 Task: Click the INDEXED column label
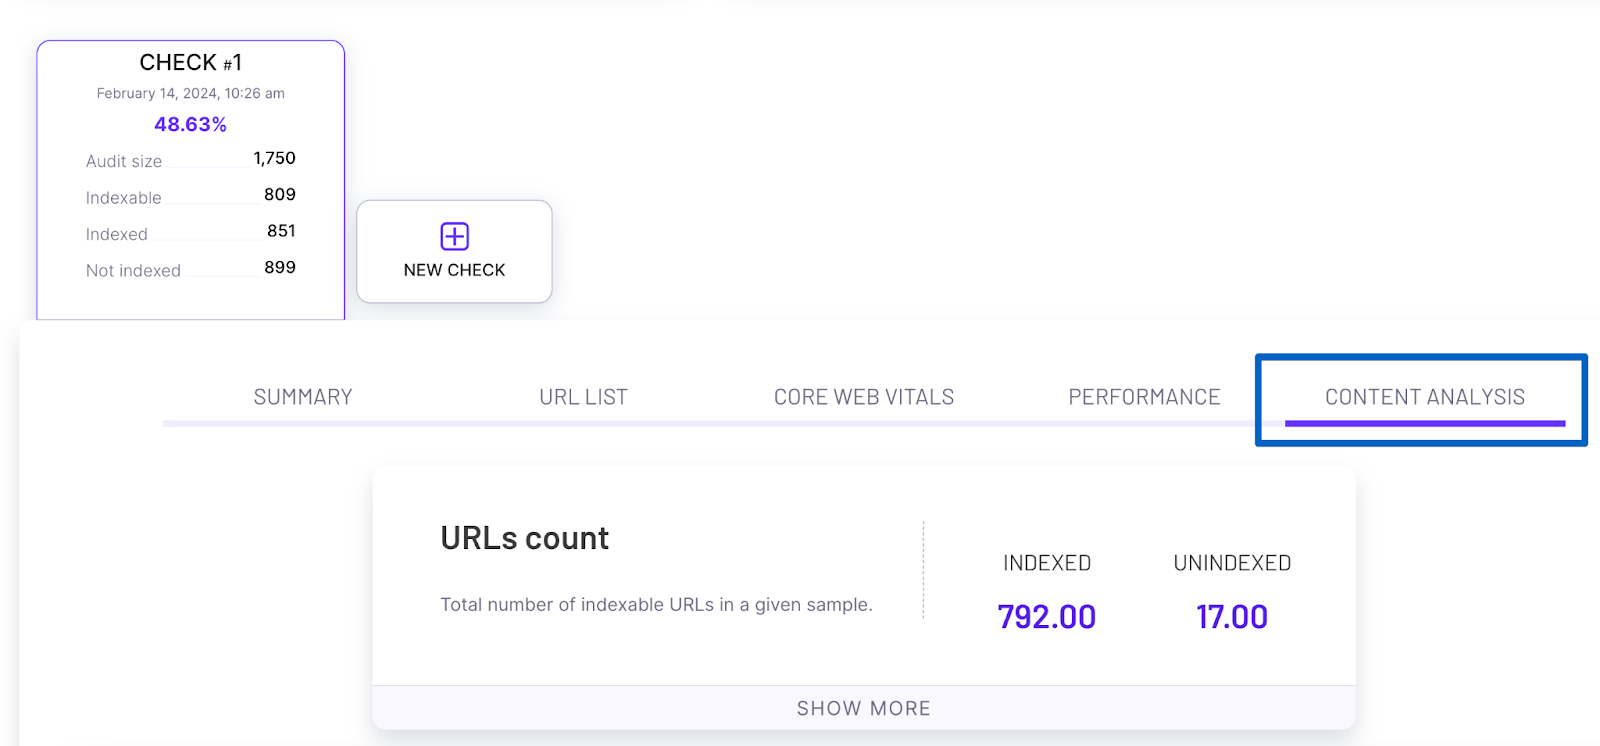pyautogui.click(x=1046, y=563)
